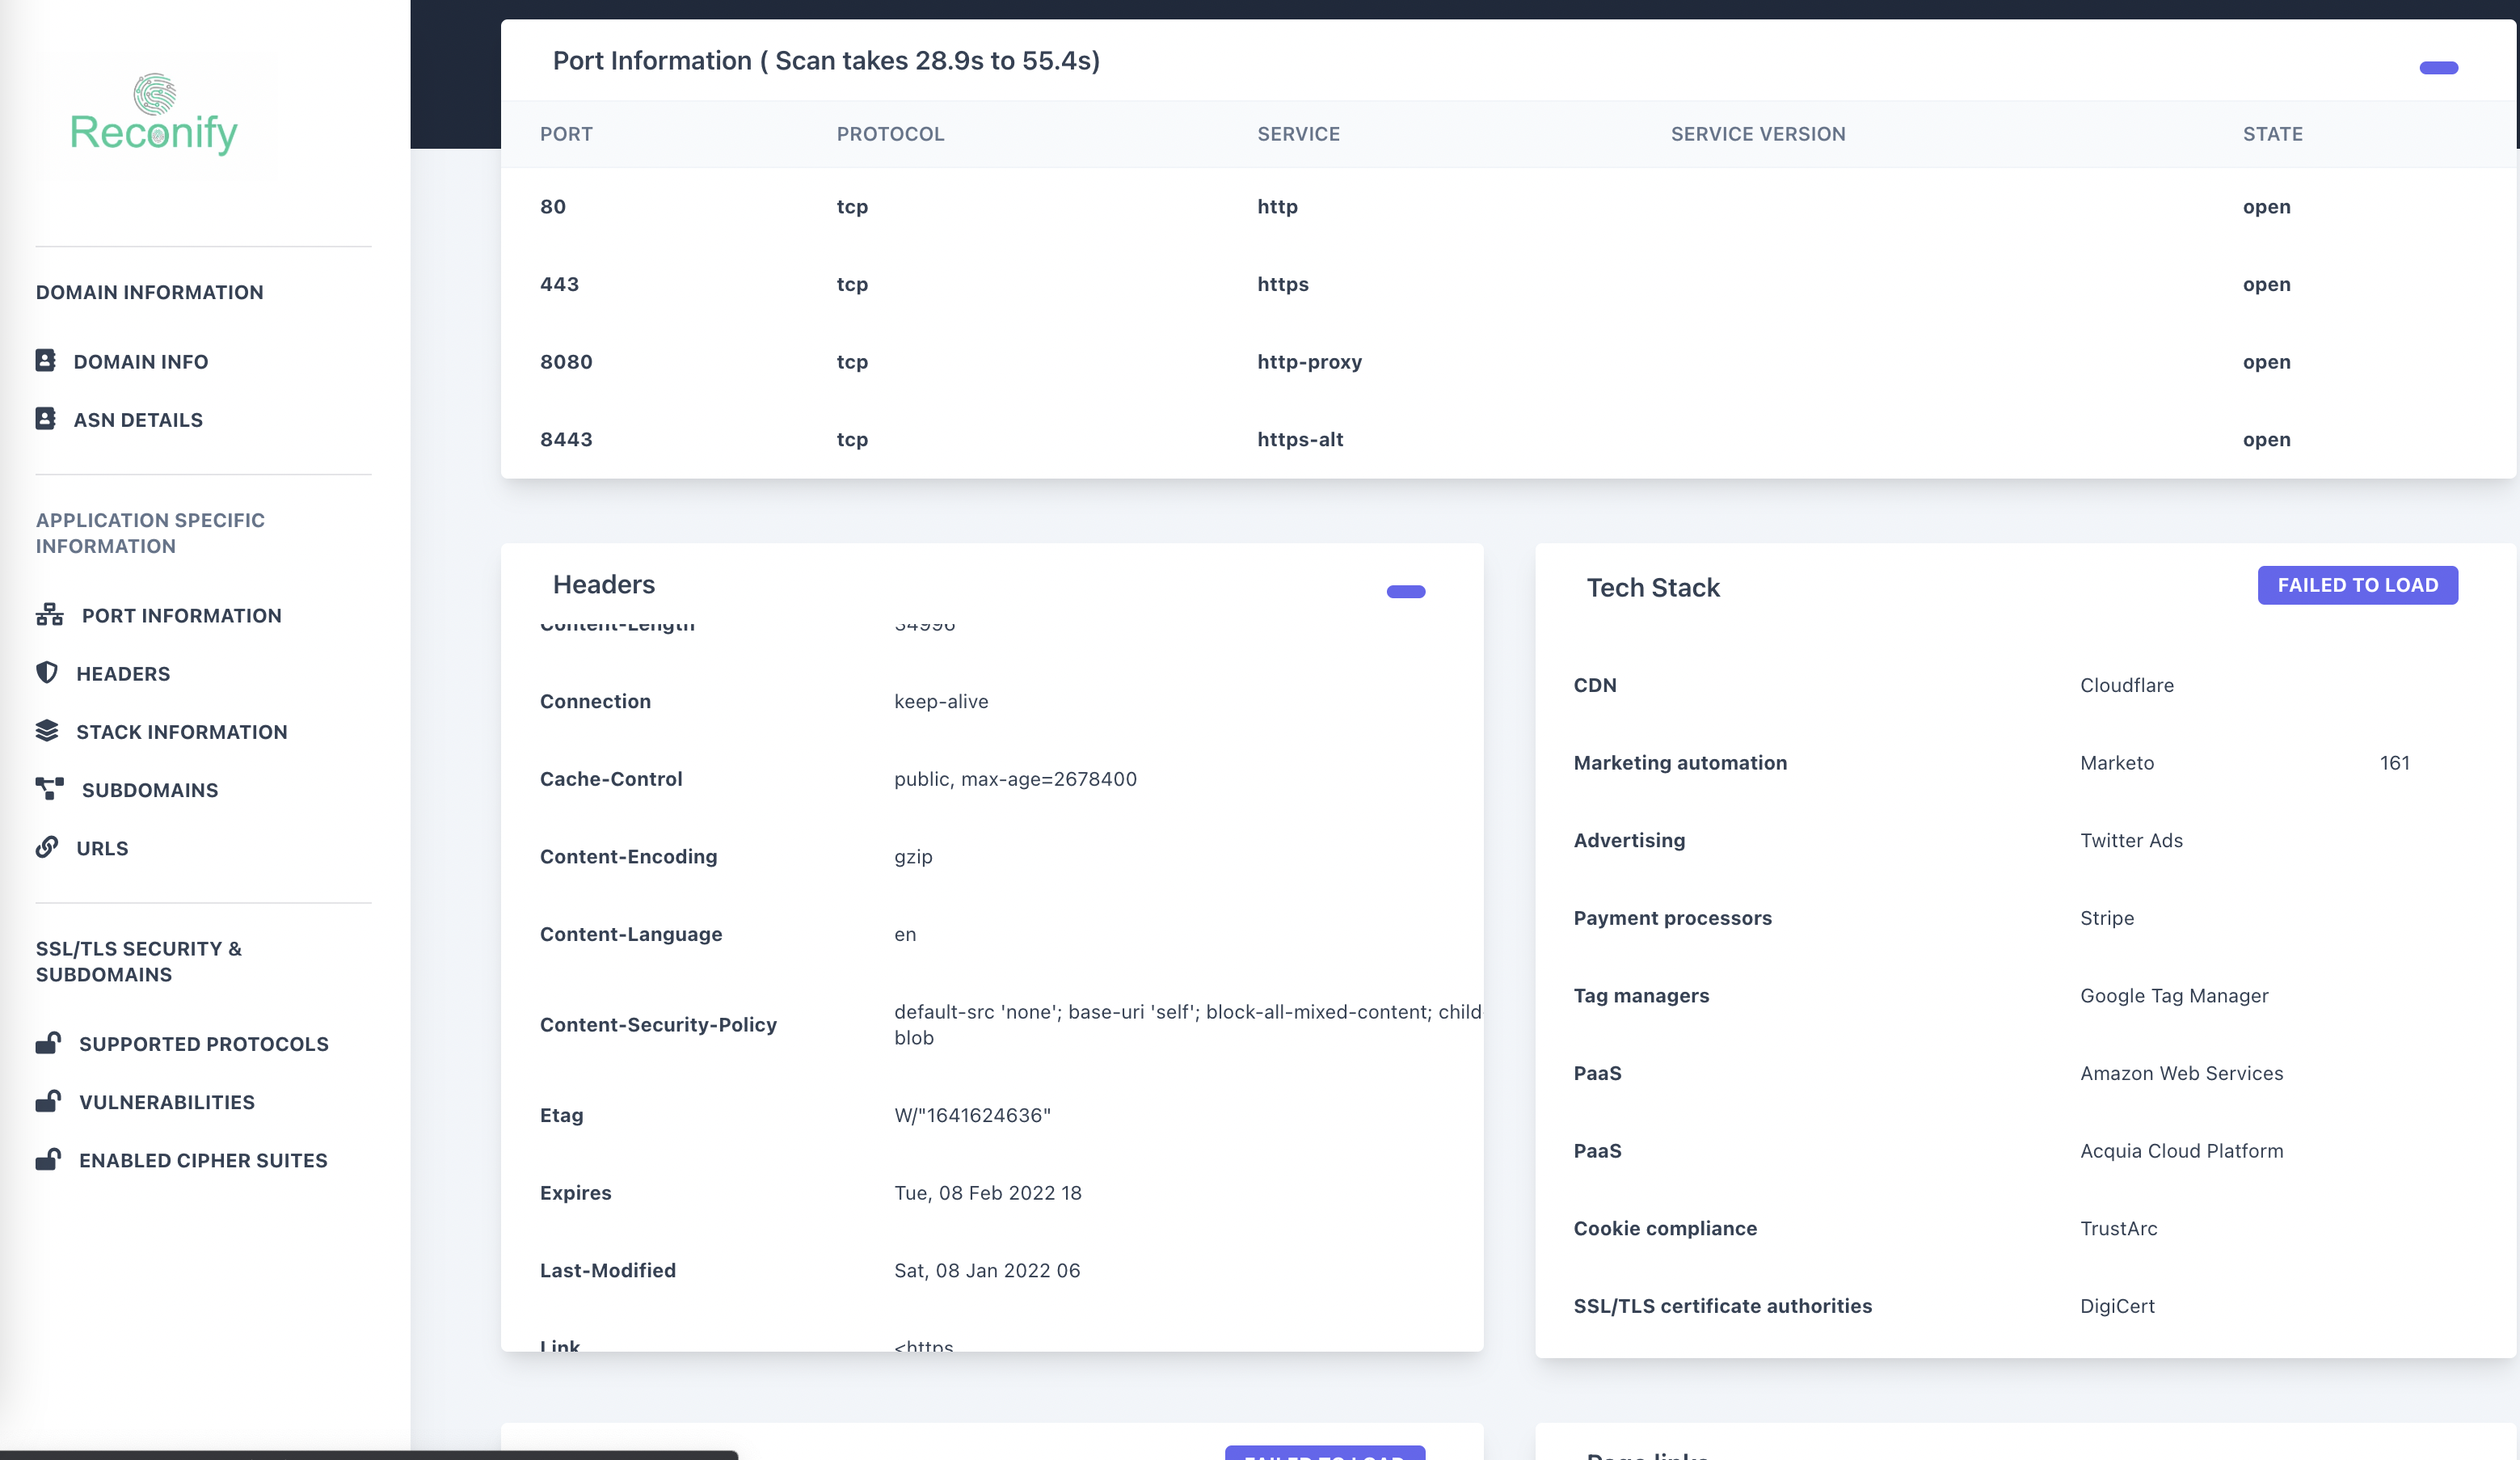Click the URLs chain-link icon
Viewport: 2520px width, 1460px height.
tap(47, 846)
